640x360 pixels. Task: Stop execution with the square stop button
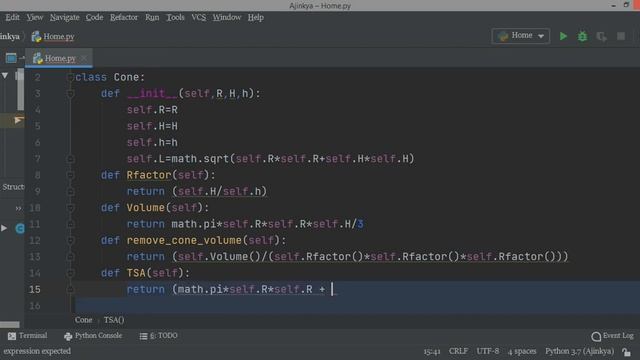point(621,36)
